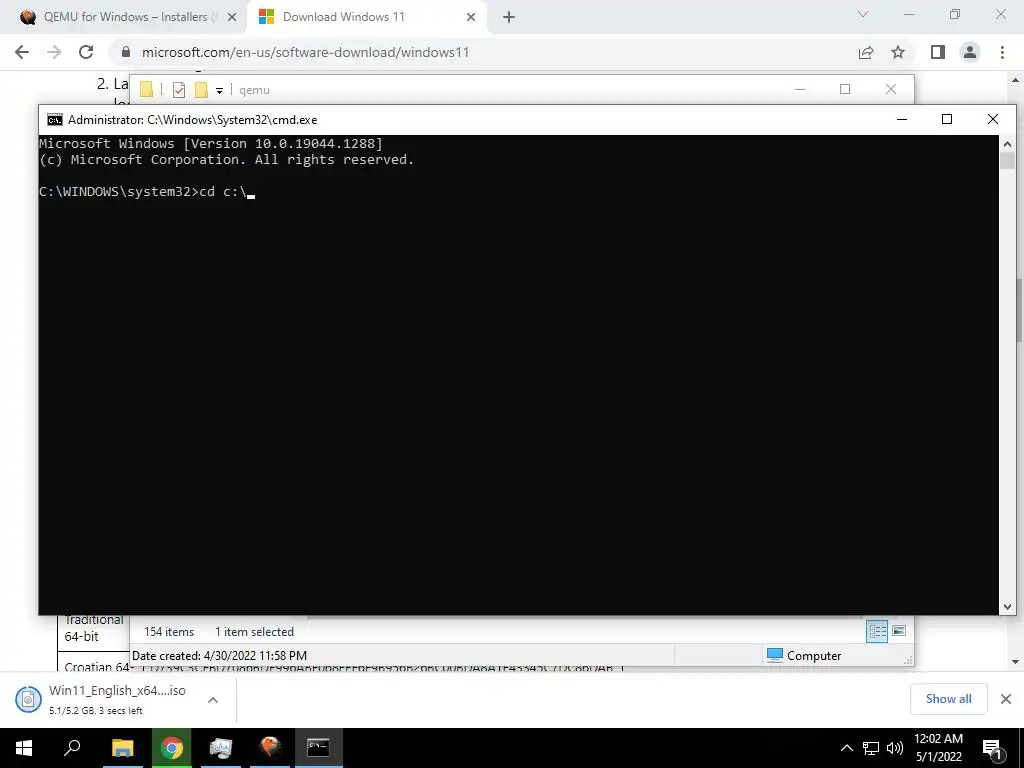Click the share this page icon
Image resolution: width=1024 pixels, height=768 pixels.
866,52
